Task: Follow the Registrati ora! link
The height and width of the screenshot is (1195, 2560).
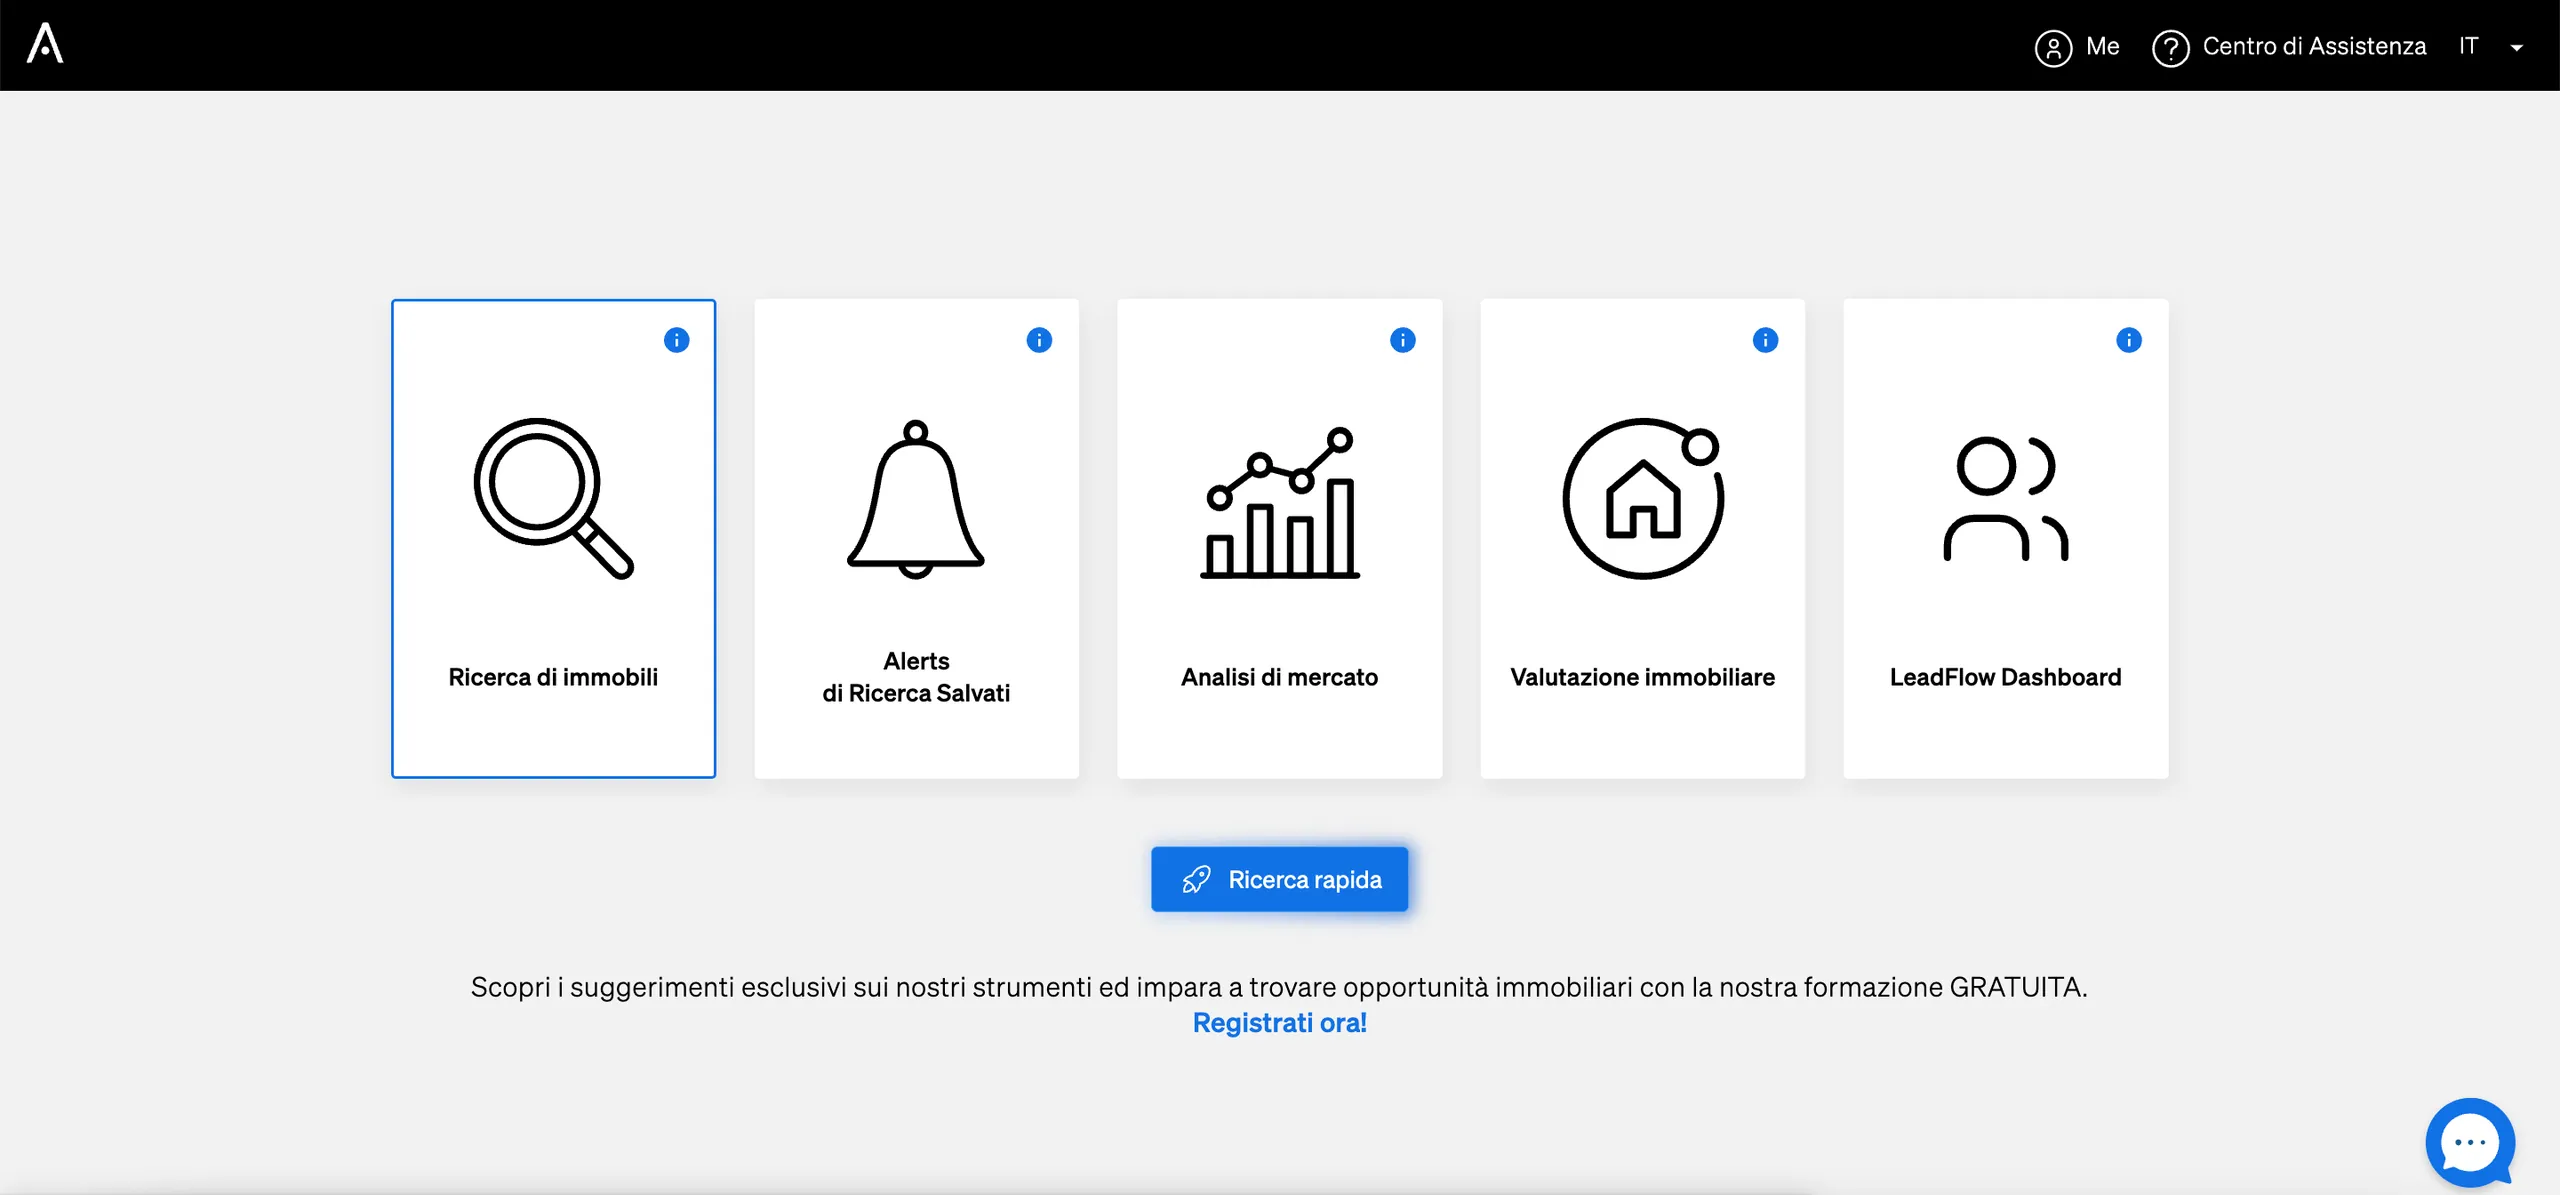Action: (1279, 1022)
